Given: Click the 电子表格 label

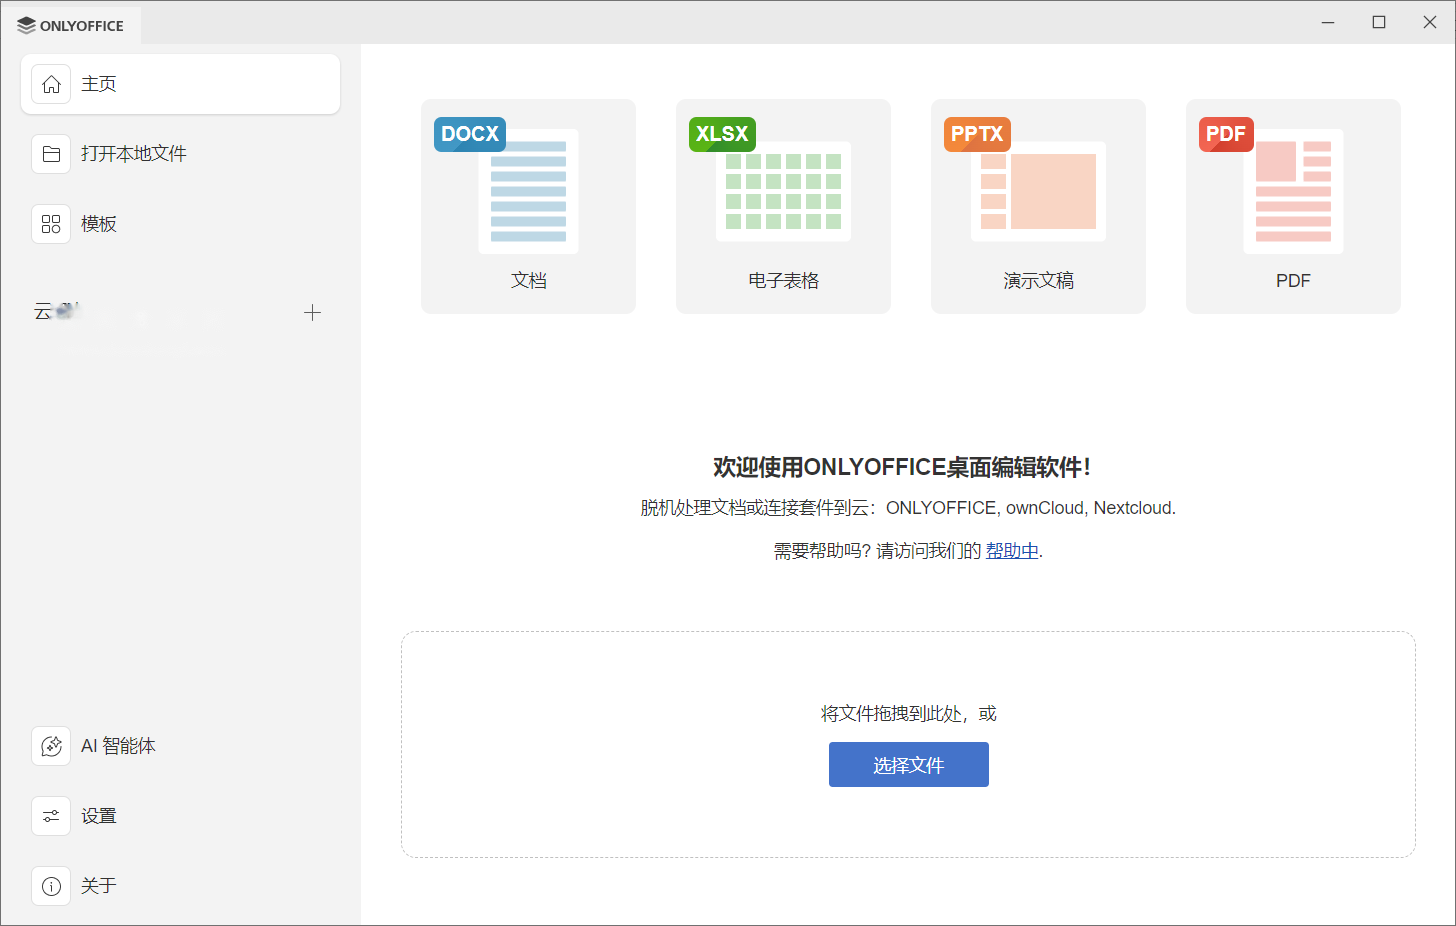Looking at the screenshot, I should point(783,281).
